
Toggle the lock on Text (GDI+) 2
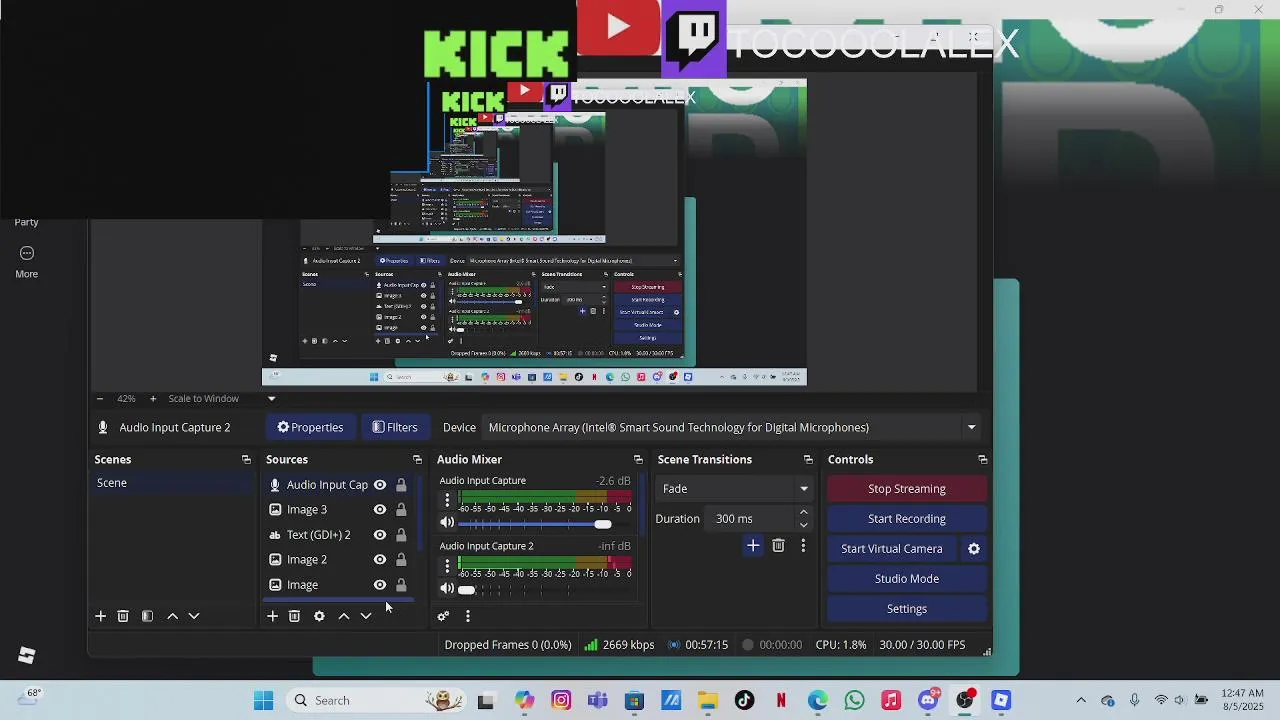(x=401, y=535)
